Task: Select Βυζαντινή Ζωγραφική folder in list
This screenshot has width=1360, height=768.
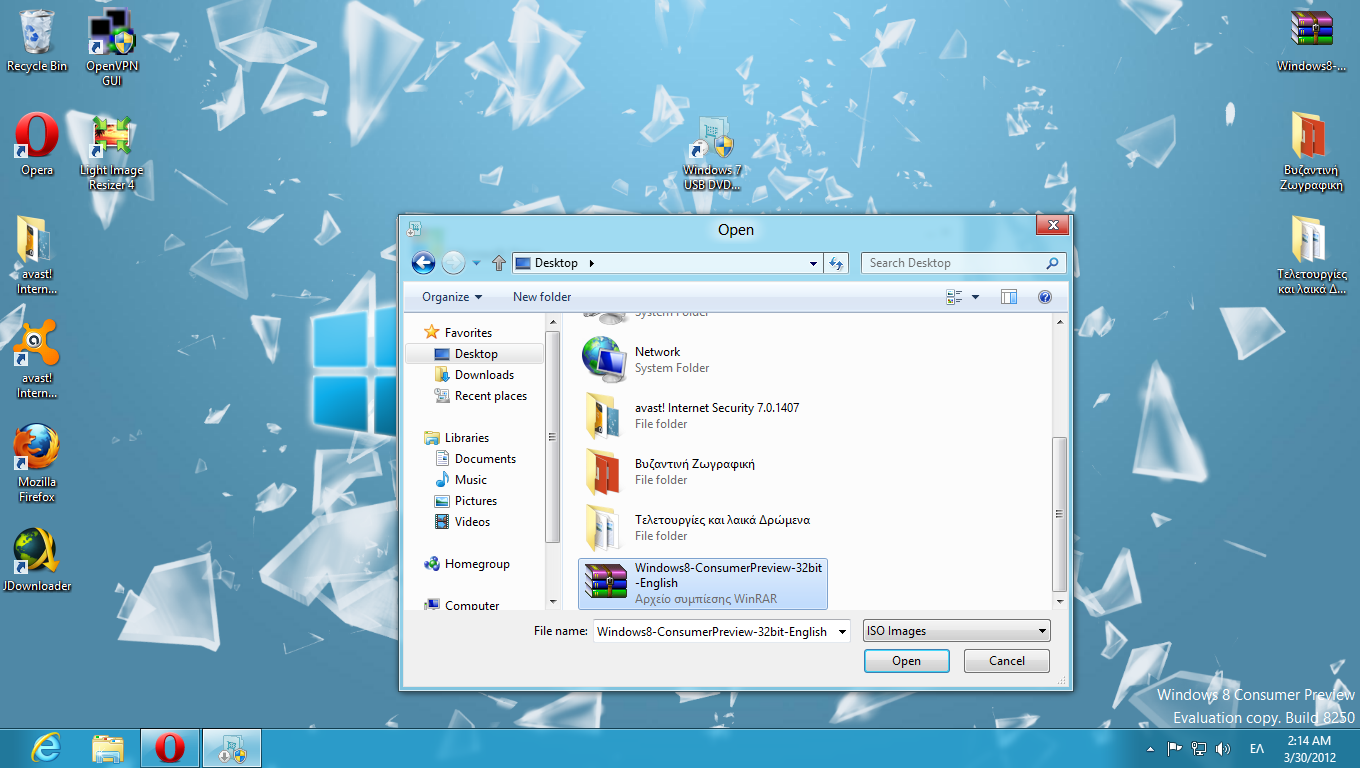Action: [x=703, y=472]
